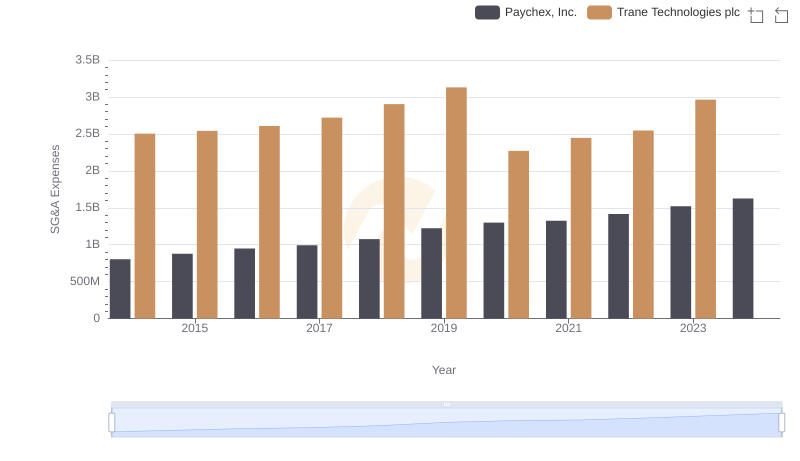Viewport: 800px width, 461px height.
Task: Click the x-axis label 2021
Action: (568, 328)
